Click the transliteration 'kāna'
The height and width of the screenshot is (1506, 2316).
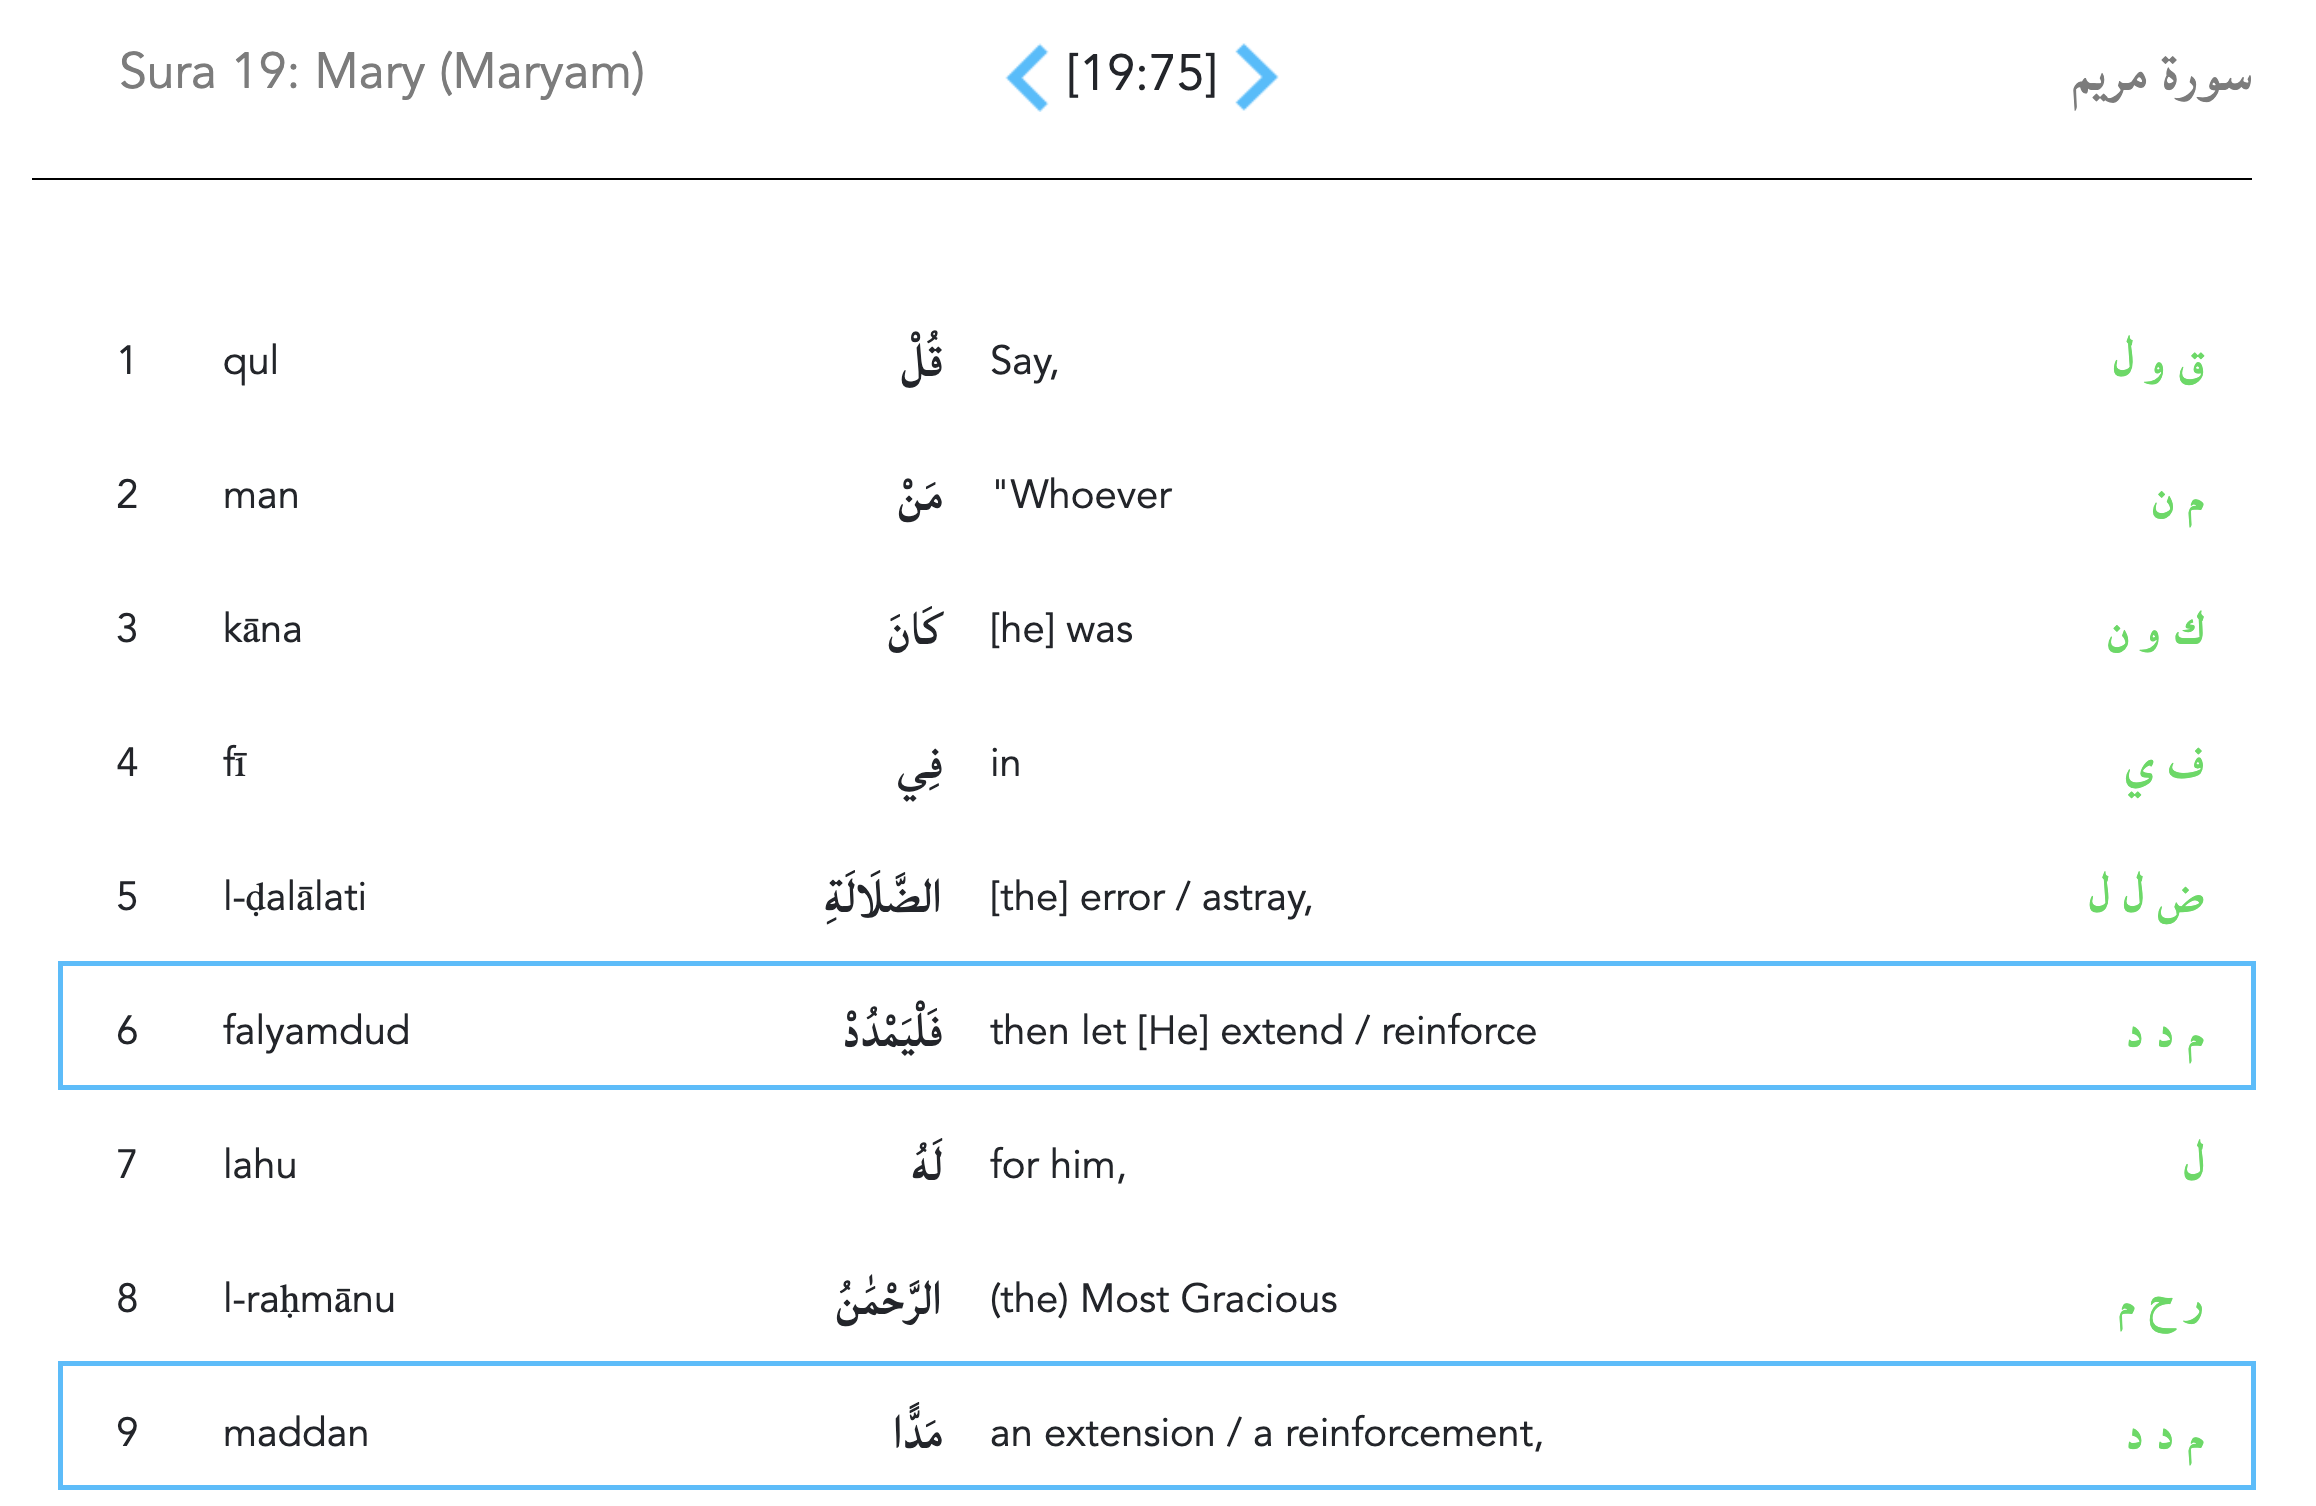point(262,630)
